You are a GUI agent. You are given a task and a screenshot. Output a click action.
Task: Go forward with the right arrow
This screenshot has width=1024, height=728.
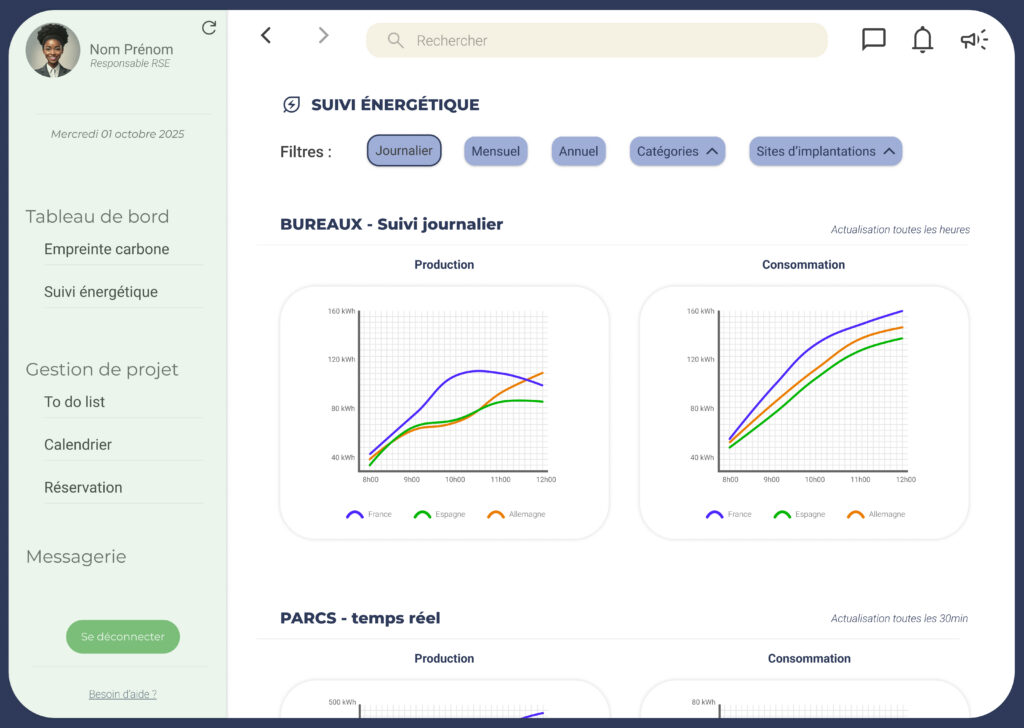tap(323, 36)
